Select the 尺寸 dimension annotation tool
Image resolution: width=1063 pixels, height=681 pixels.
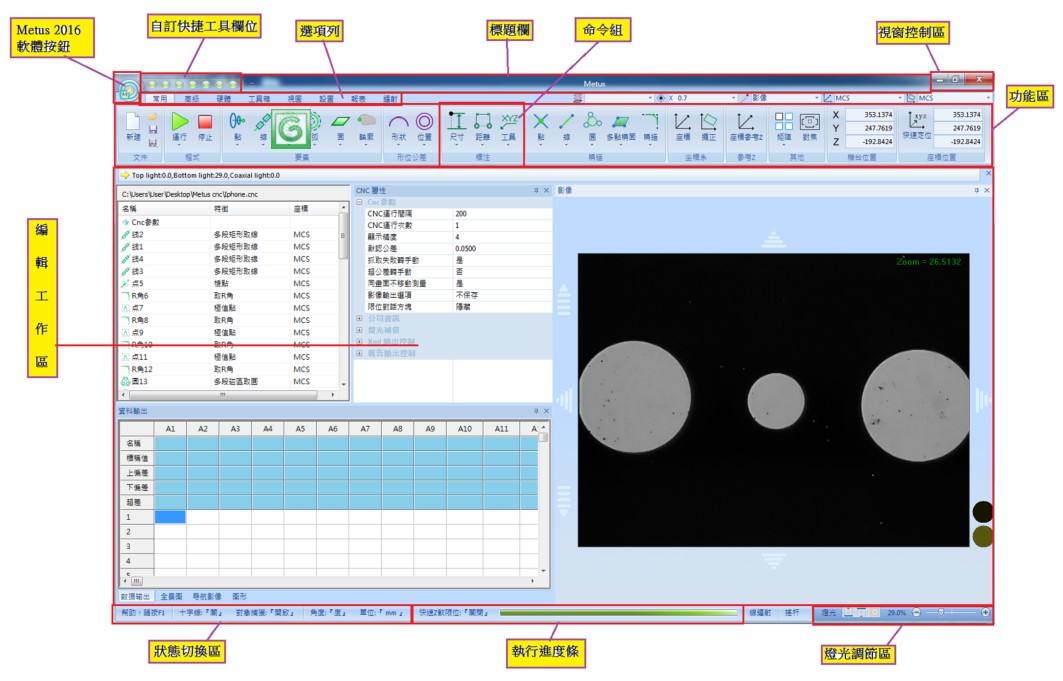[457, 127]
